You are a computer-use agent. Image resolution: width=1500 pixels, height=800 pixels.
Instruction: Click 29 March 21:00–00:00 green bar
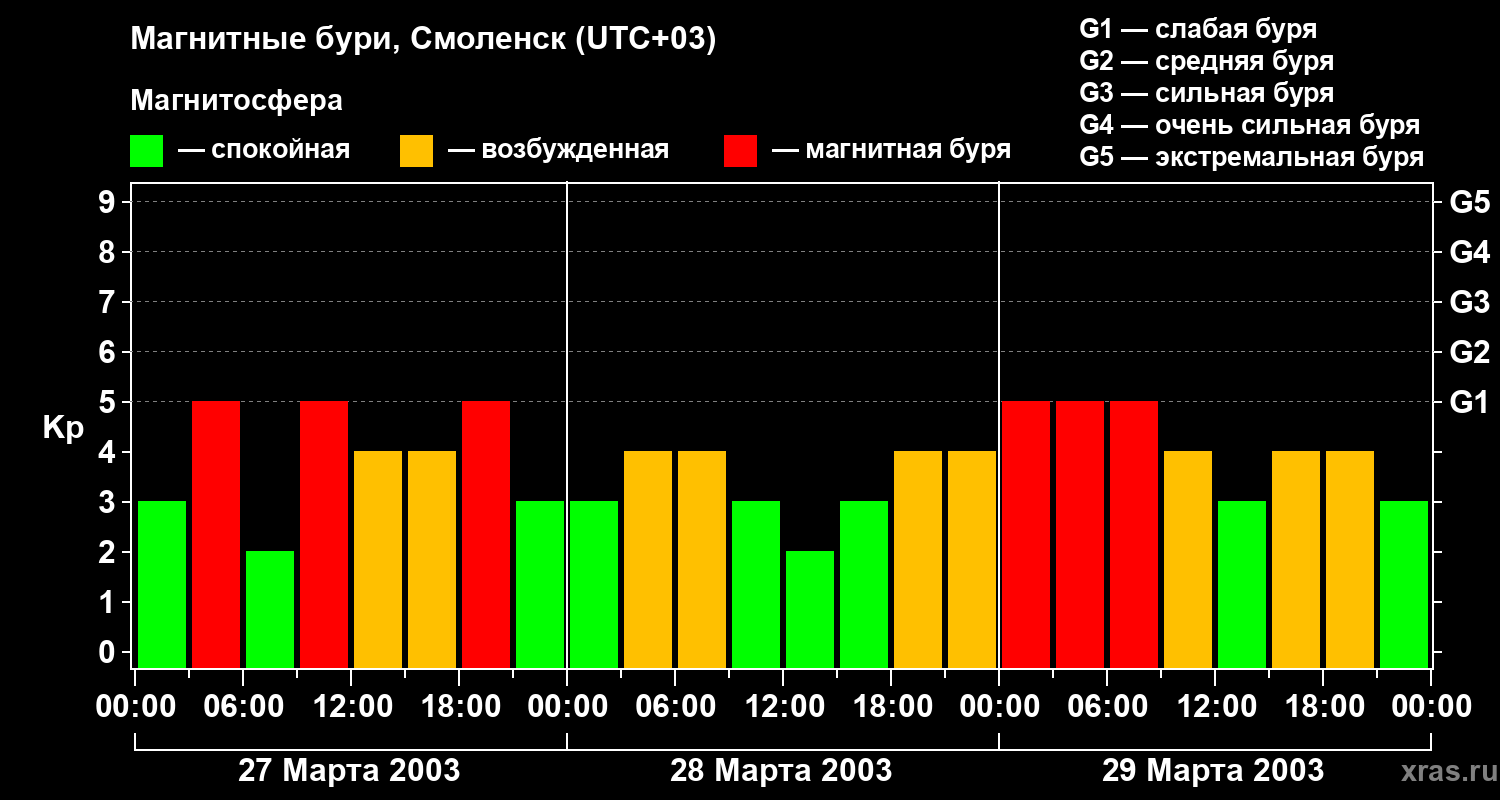[1404, 584]
